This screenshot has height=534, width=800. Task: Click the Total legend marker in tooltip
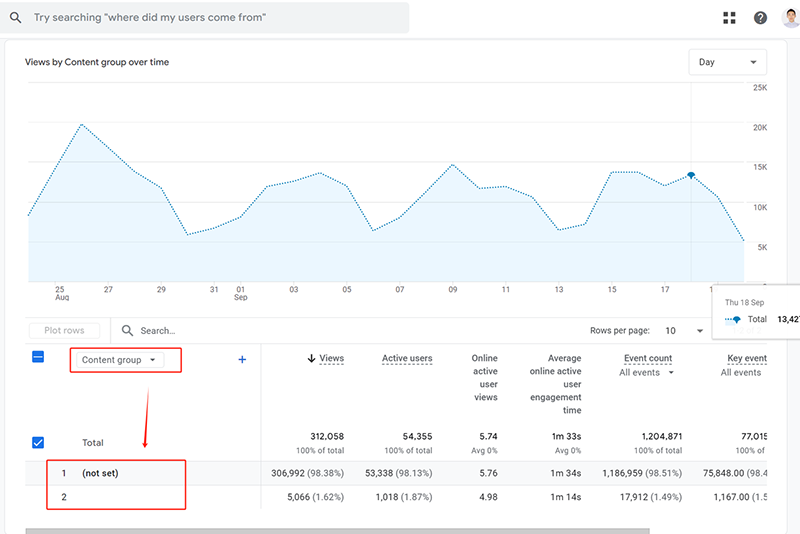(x=735, y=320)
